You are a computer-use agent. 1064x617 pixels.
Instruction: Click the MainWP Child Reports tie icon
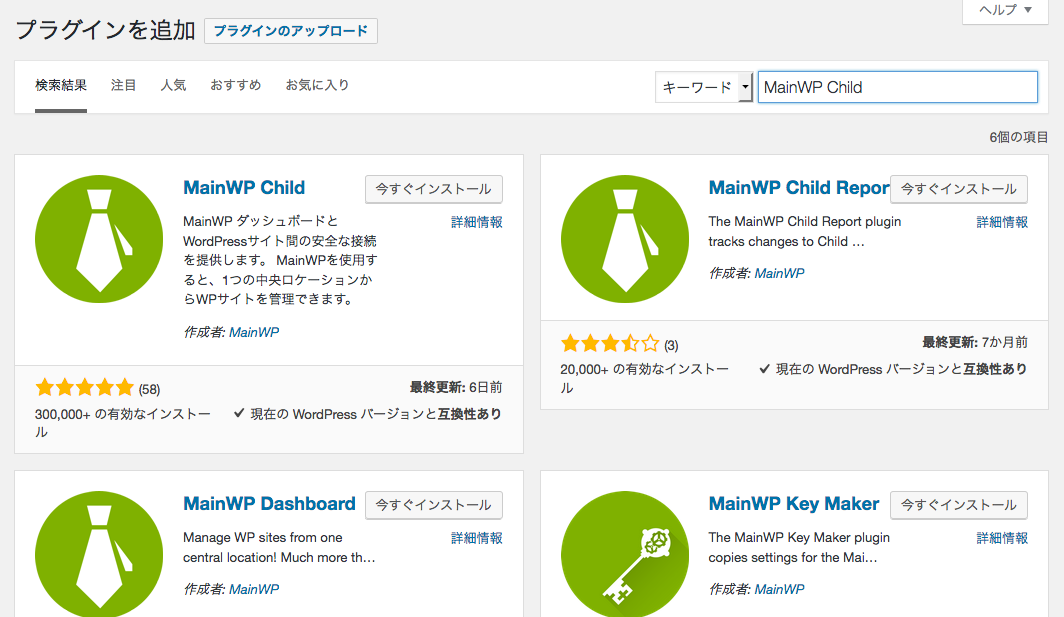point(625,239)
